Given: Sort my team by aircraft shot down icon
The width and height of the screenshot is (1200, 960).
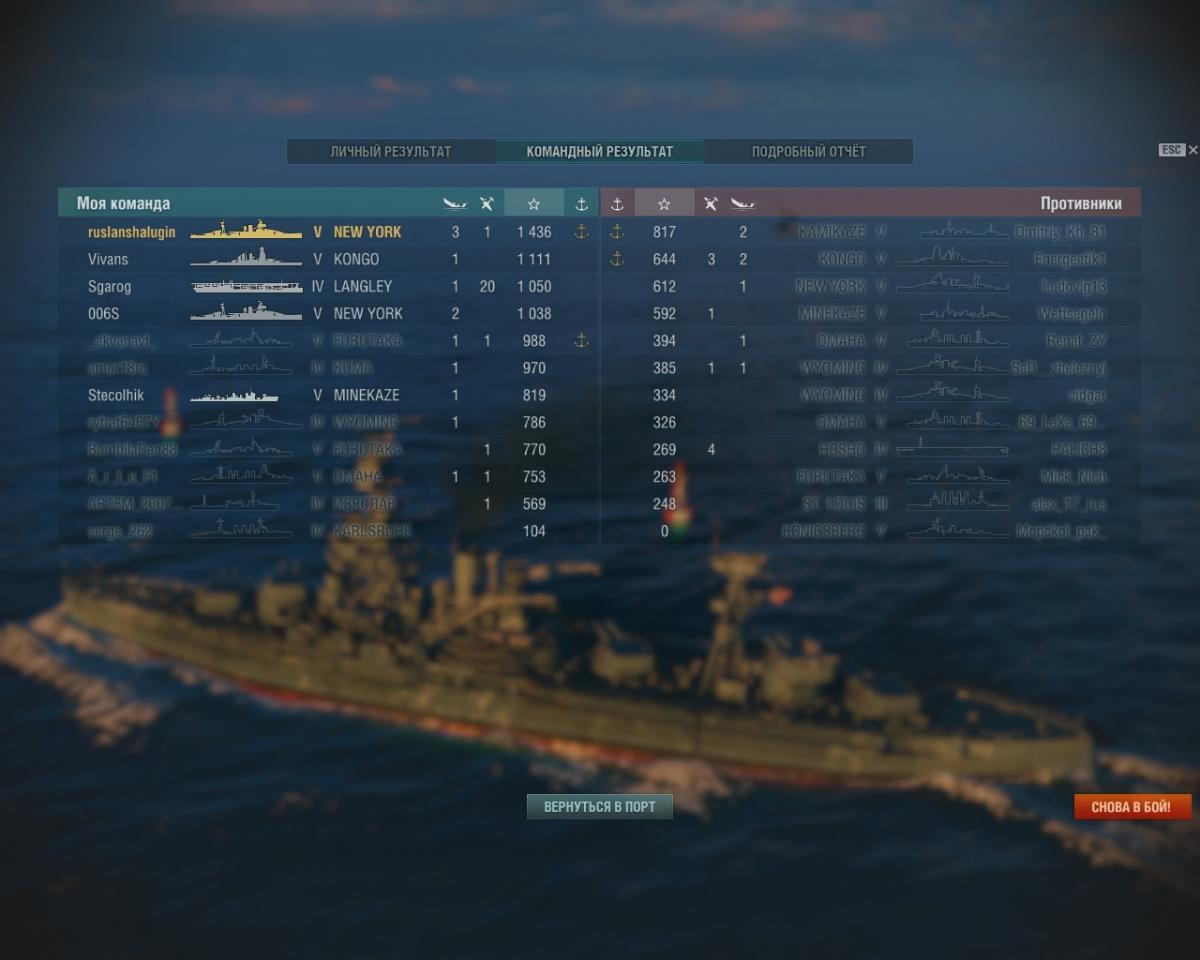Looking at the screenshot, I should tap(486, 204).
